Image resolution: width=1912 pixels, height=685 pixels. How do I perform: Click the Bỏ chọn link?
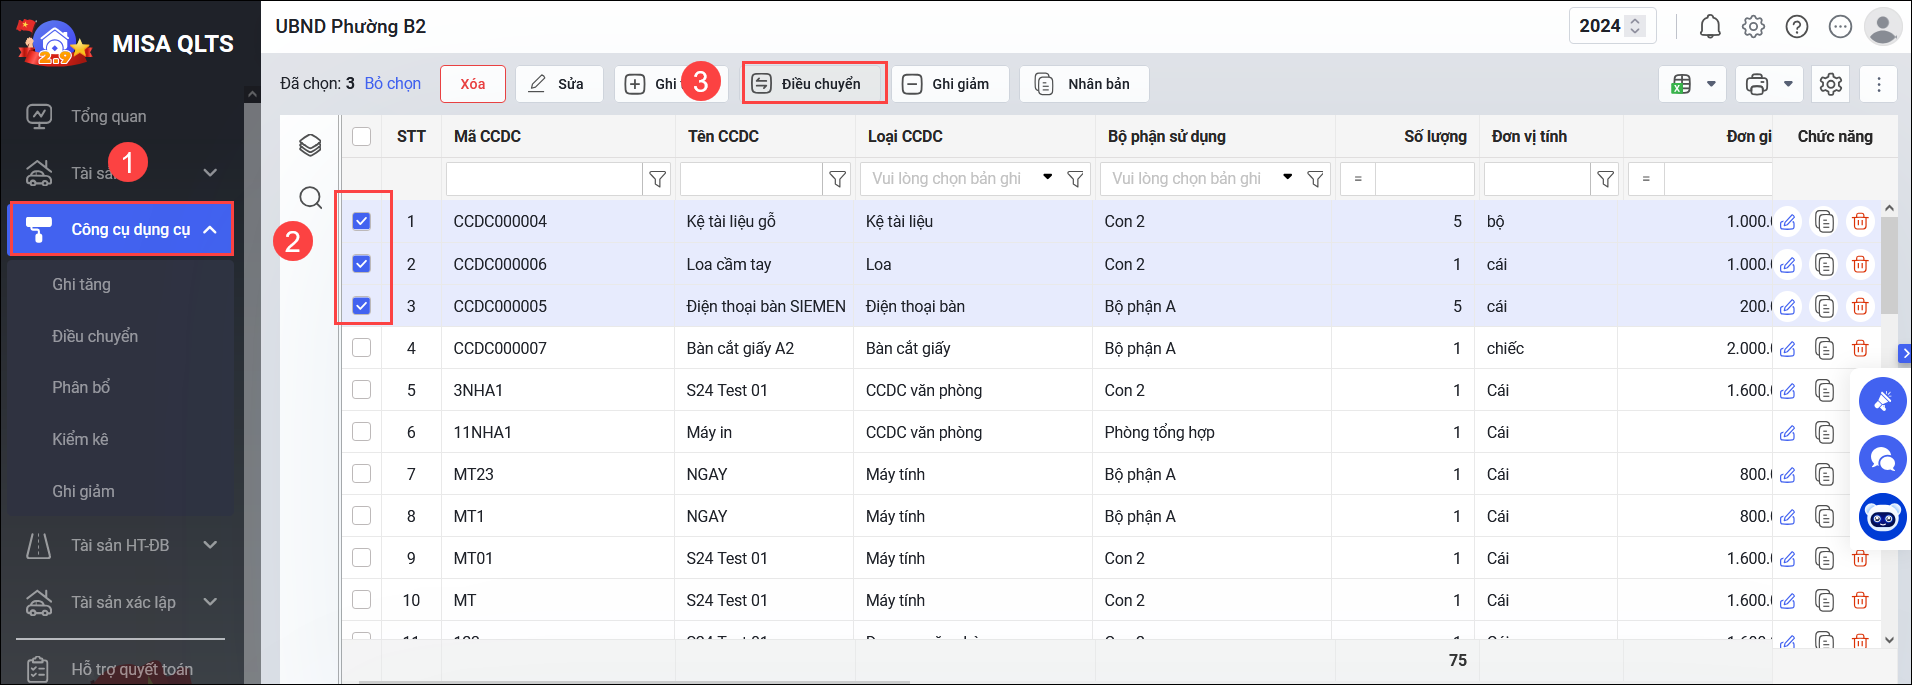point(392,84)
